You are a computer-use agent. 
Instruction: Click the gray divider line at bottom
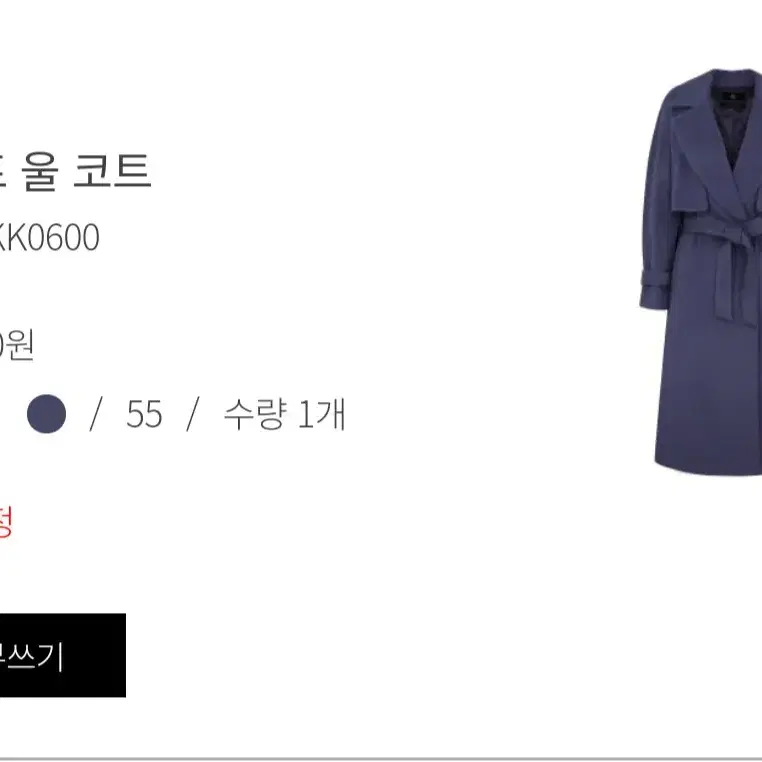pyautogui.click(x=381, y=758)
